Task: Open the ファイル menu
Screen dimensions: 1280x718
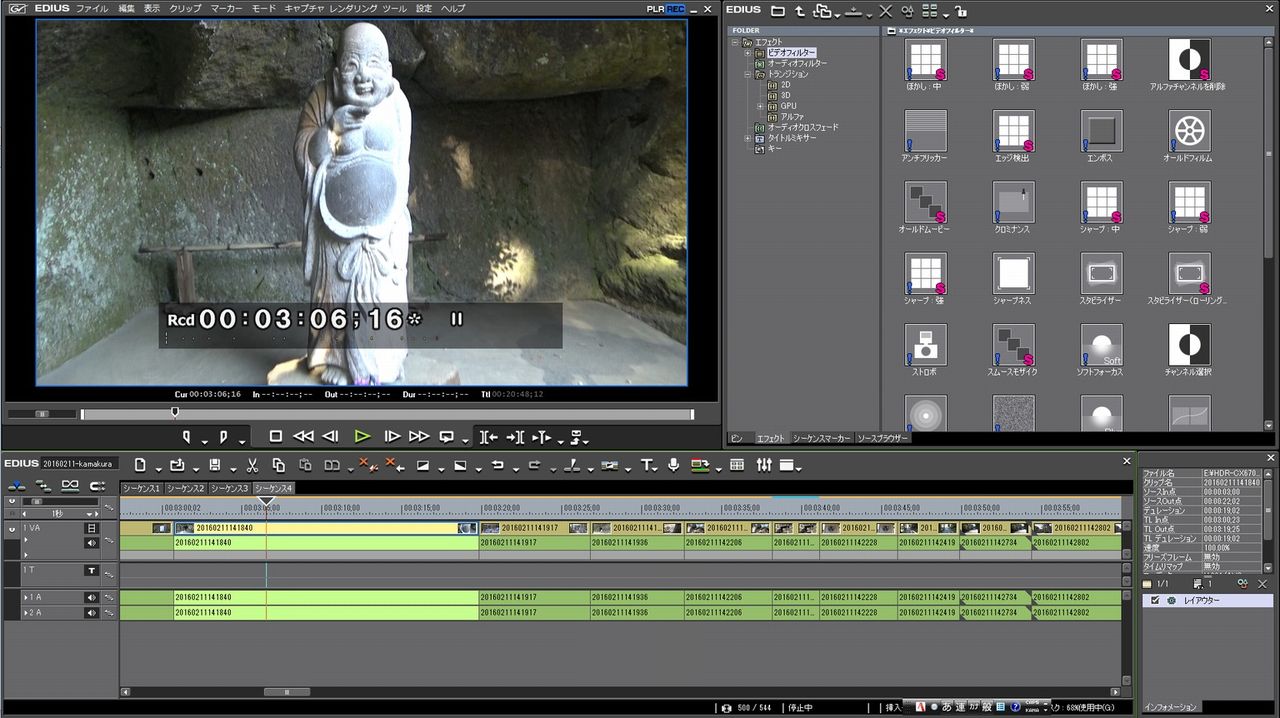Action: pos(92,8)
